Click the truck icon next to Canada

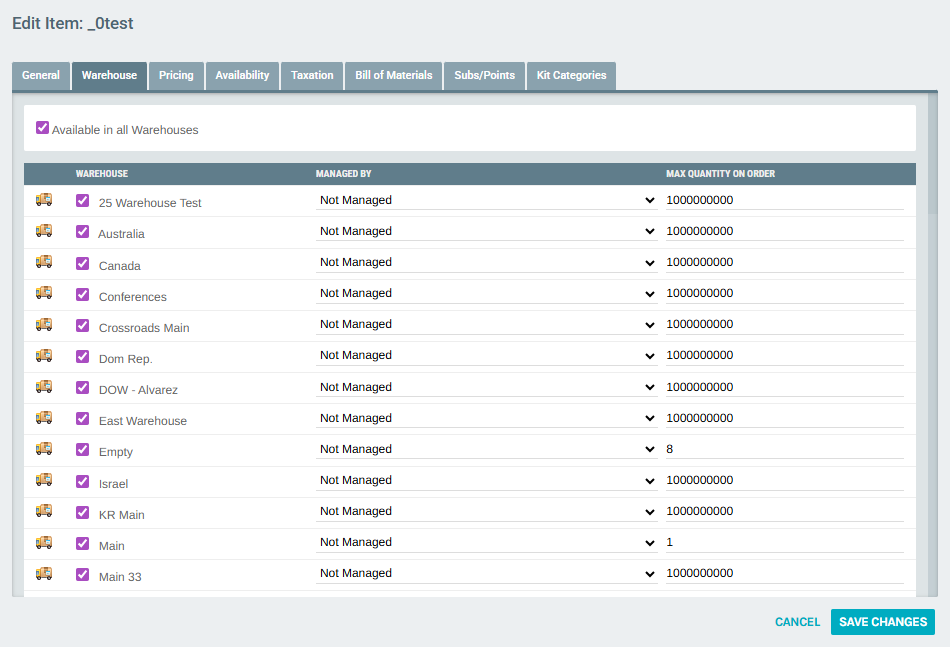click(x=44, y=262)
